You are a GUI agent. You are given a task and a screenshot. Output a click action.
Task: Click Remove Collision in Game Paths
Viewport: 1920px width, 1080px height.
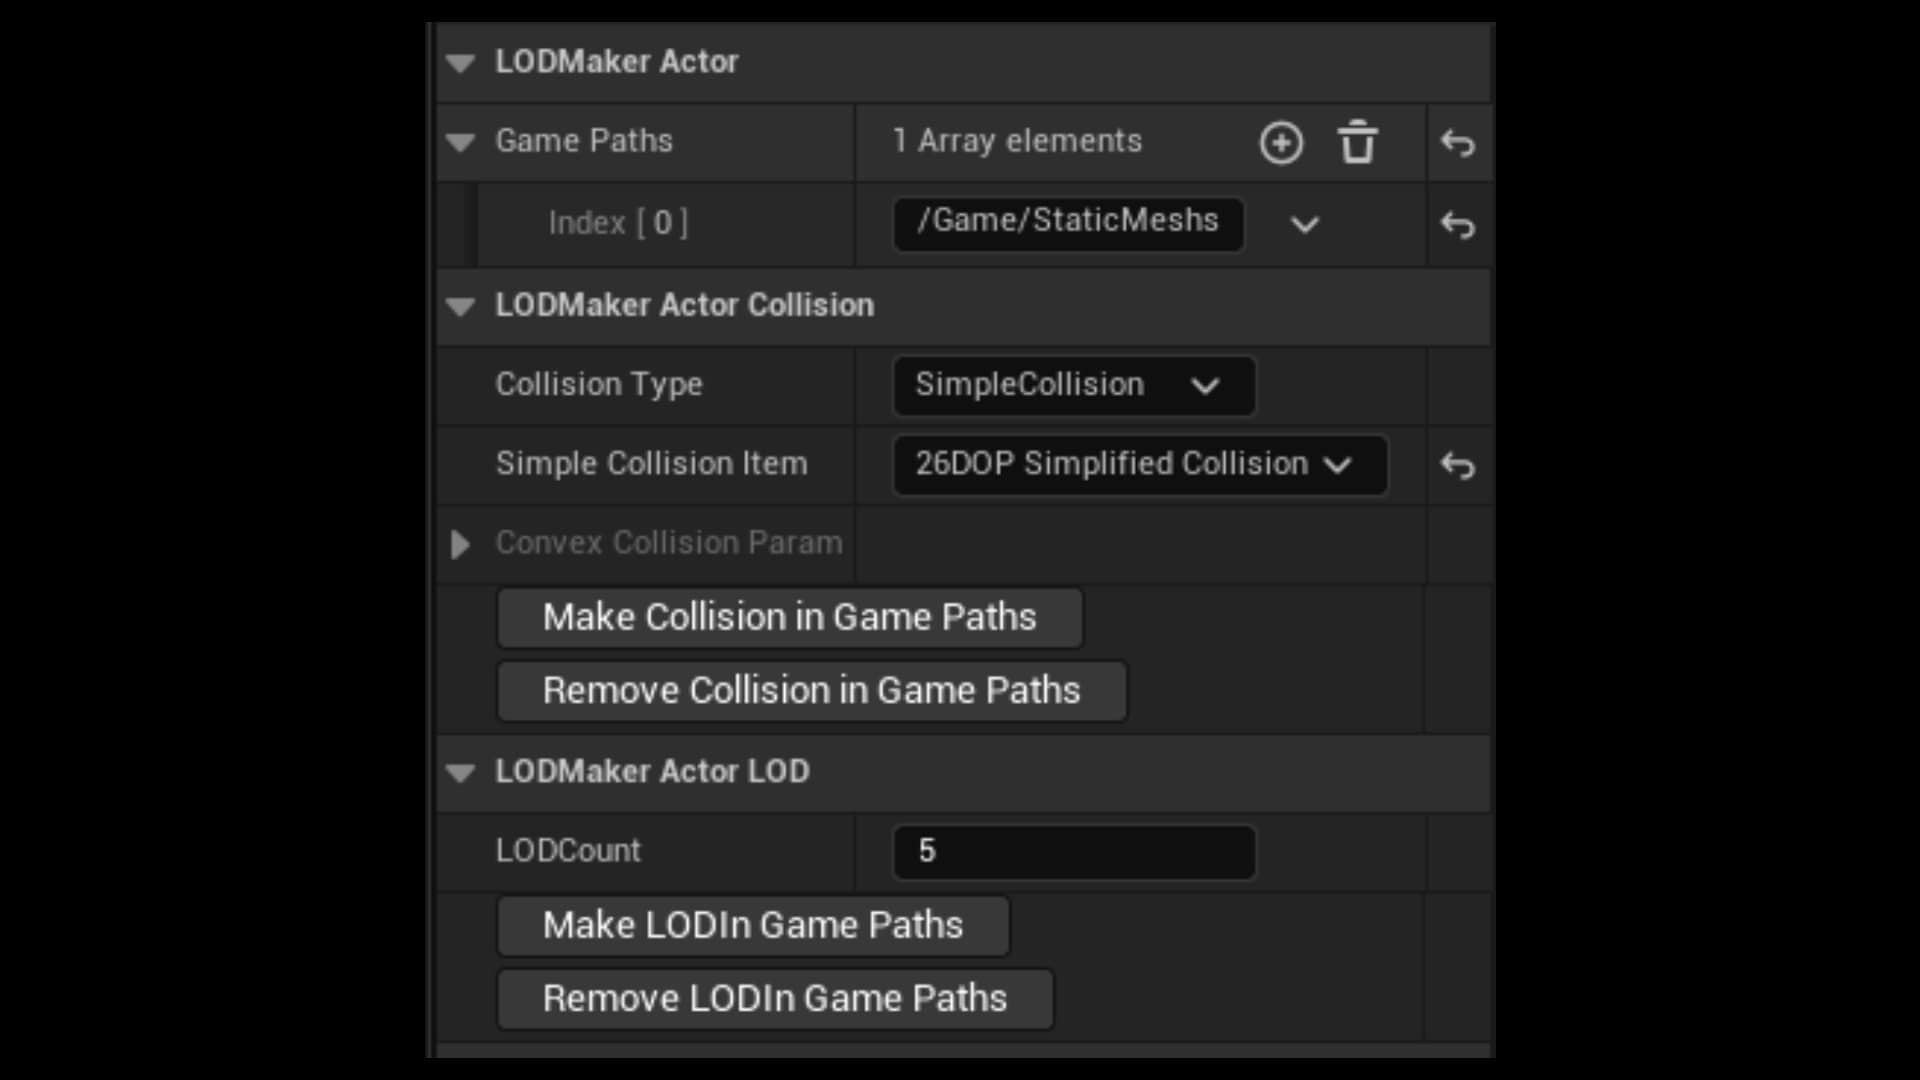tap(811, 690)
